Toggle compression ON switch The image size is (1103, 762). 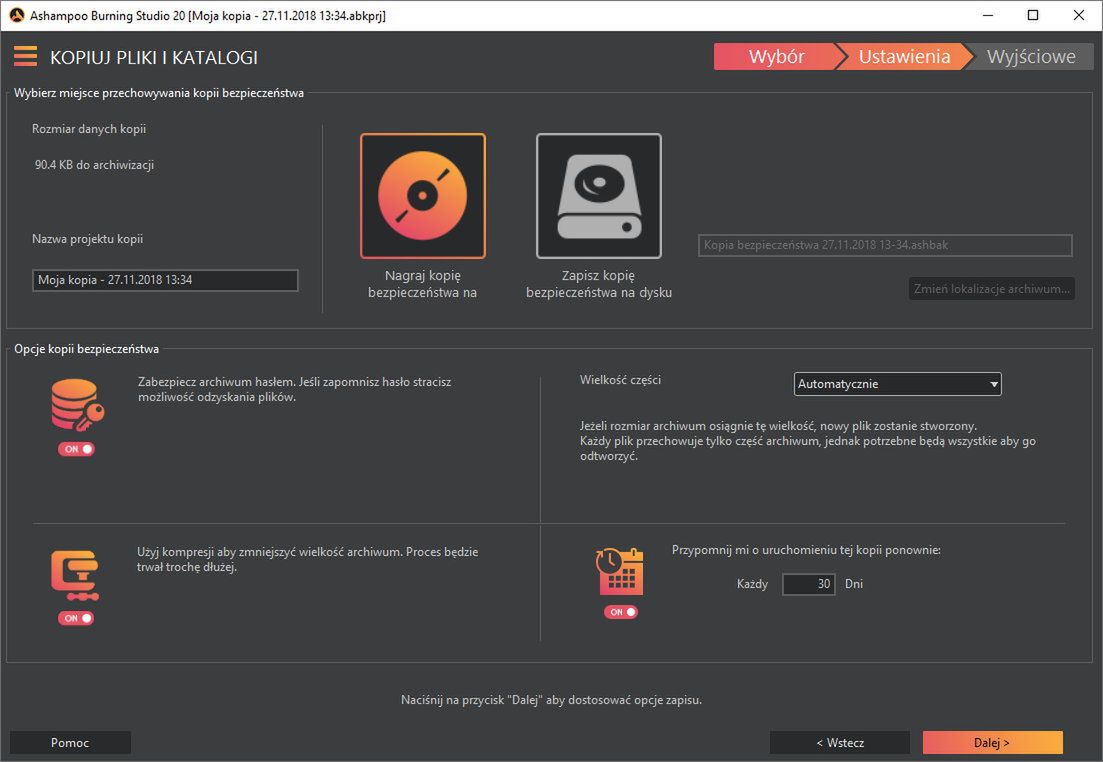76,618
